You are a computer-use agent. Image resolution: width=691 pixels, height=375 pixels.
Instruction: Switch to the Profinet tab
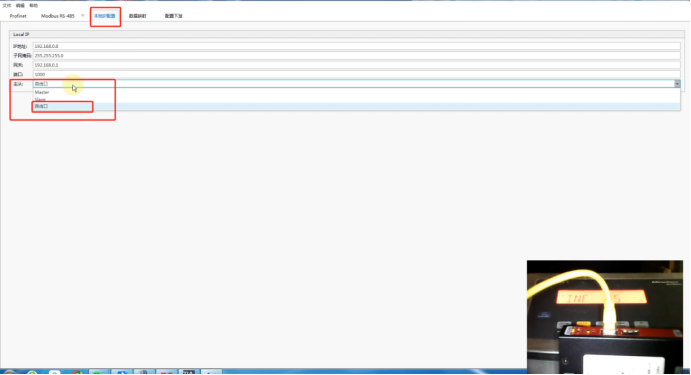point(18,16)
